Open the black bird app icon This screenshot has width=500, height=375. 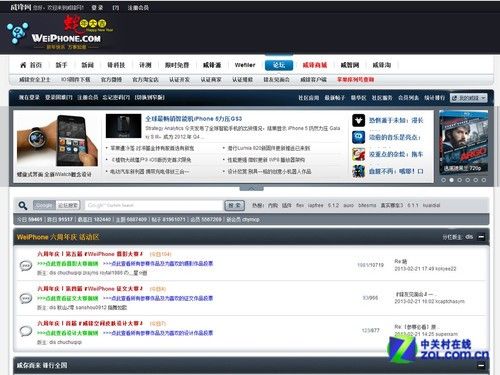pyautogui.click(x=359, y=120)
